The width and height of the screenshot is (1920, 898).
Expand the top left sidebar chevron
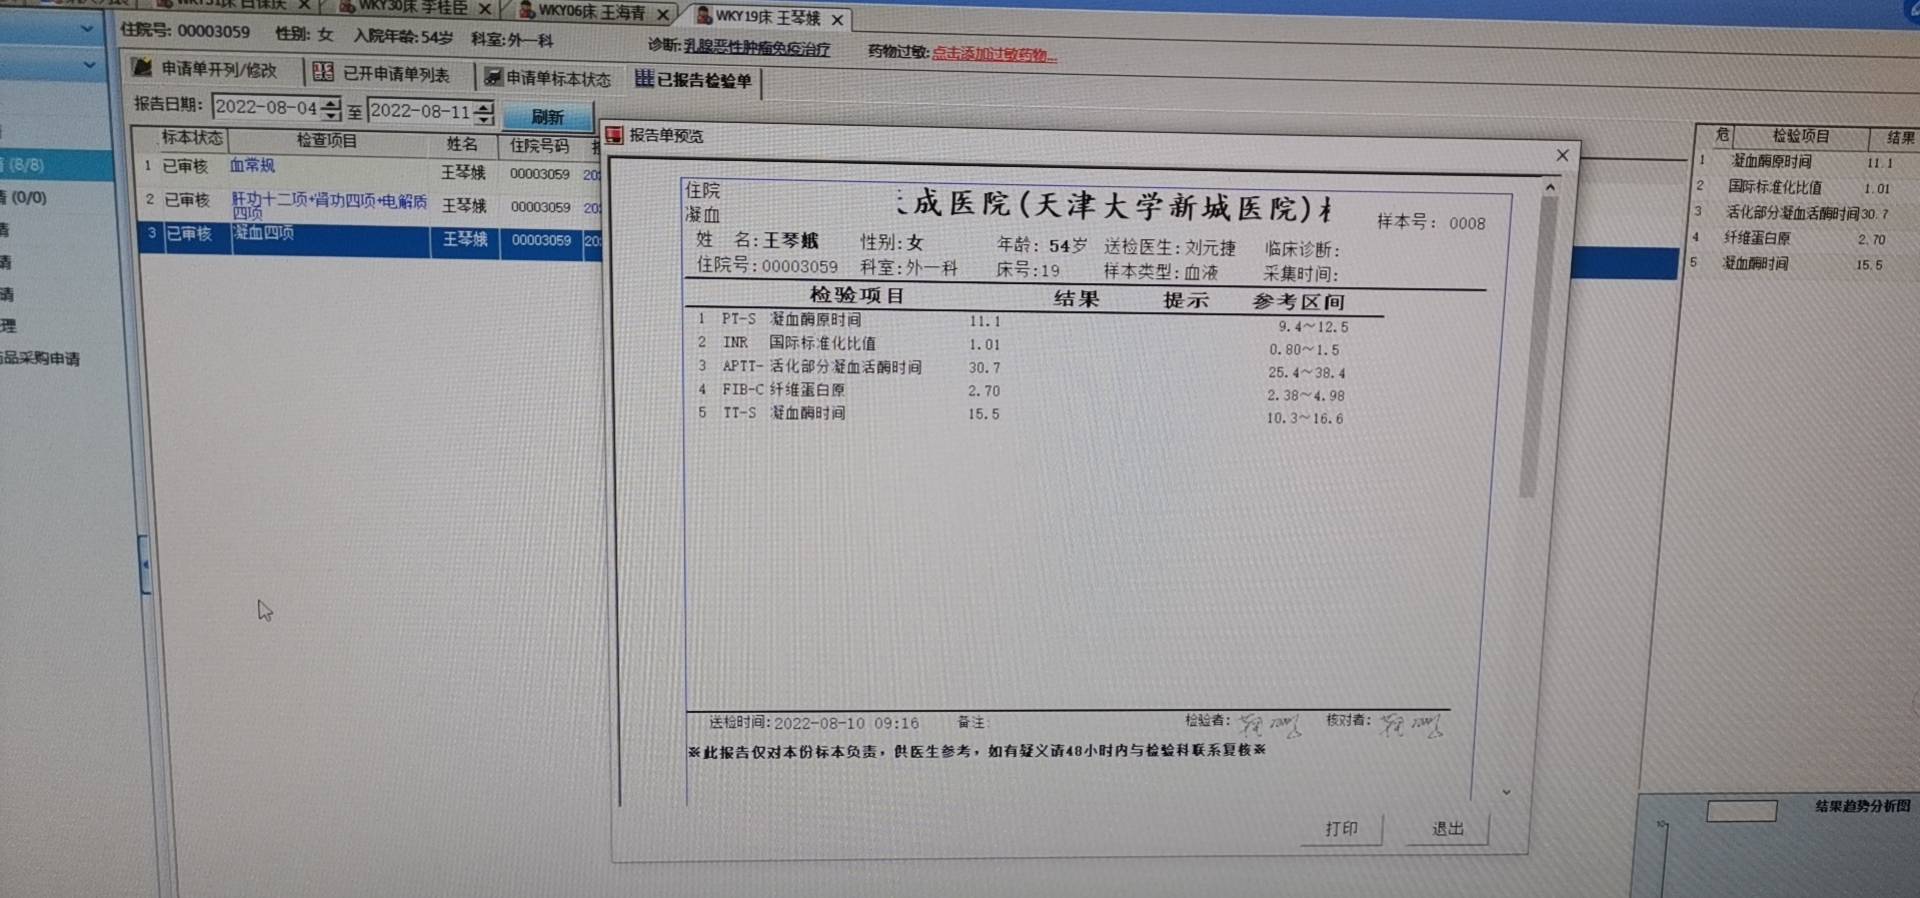pos(87,29)
